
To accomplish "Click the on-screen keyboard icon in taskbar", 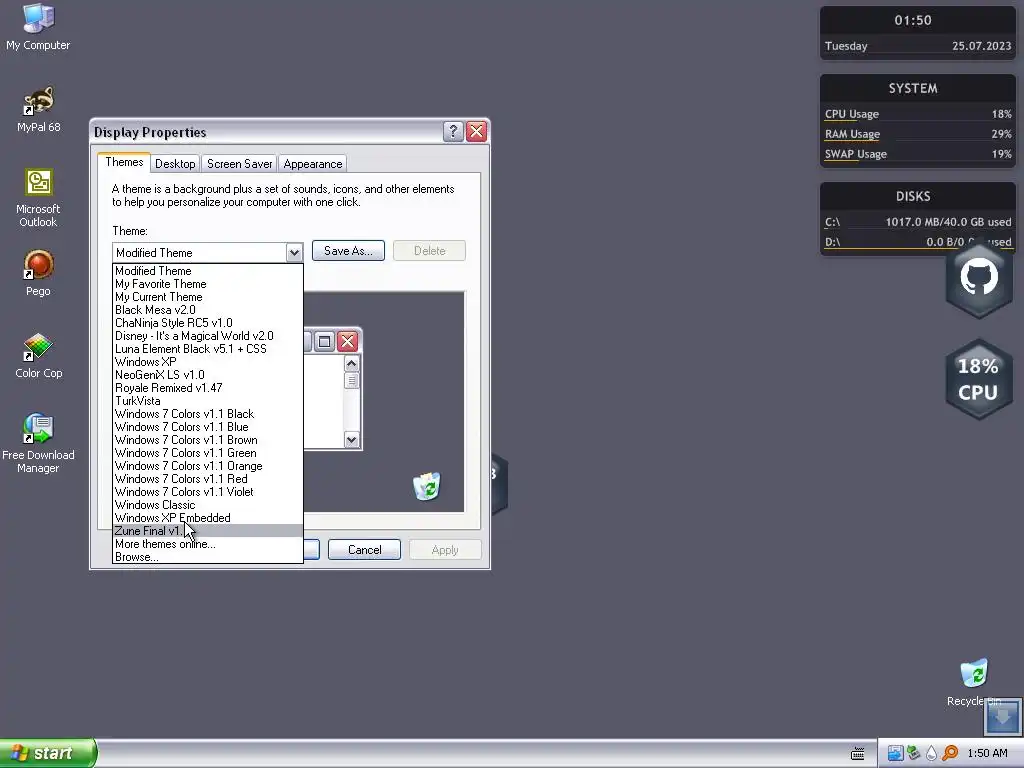I will (857, 753).
